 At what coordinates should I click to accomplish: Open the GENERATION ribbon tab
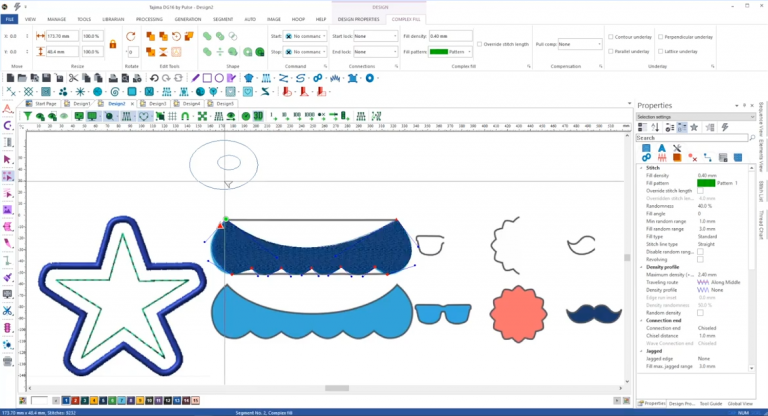pos(187,19)
